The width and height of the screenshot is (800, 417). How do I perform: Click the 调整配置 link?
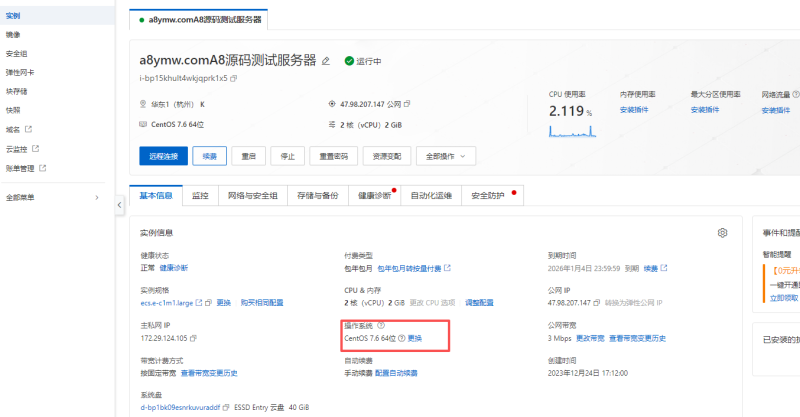click(x=479, y=303)
